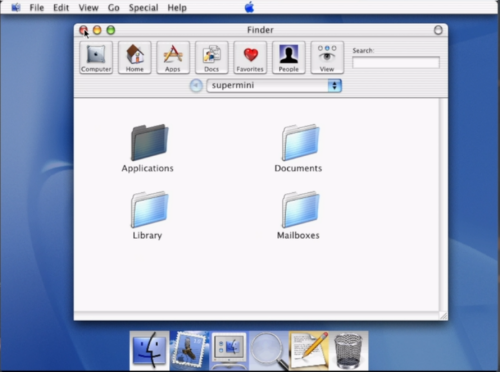Open the File menu
Image resolution: width=500 pixels, height=372 pixels.
37,7
